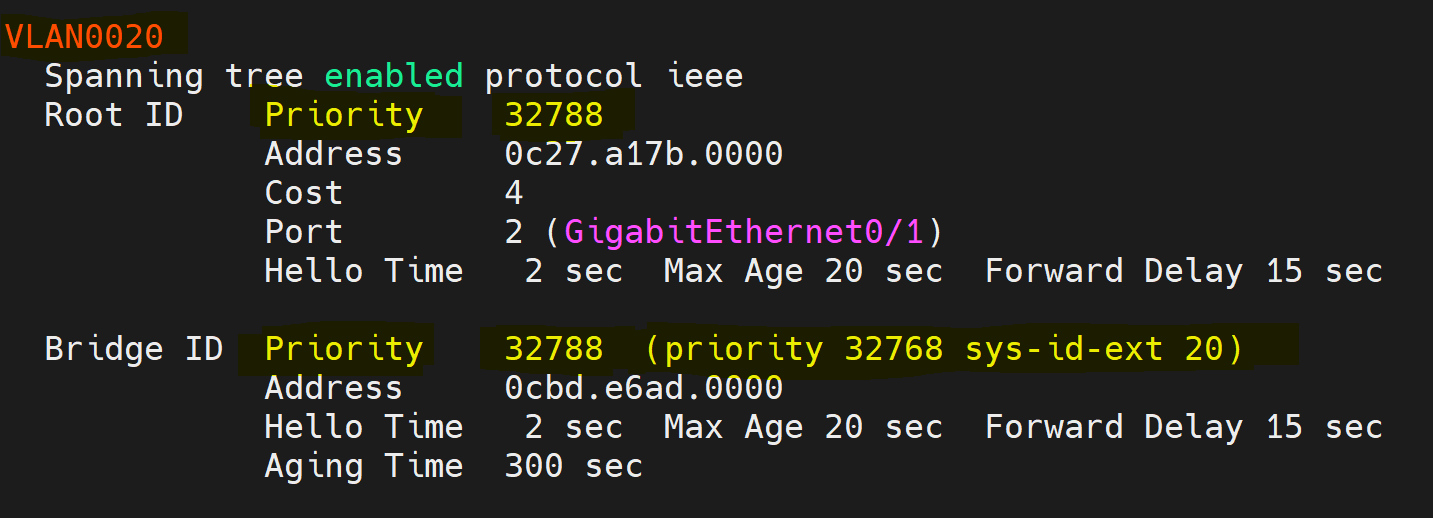Click the bridge address 0cbd.e6ad.0000

pos(644,388)
